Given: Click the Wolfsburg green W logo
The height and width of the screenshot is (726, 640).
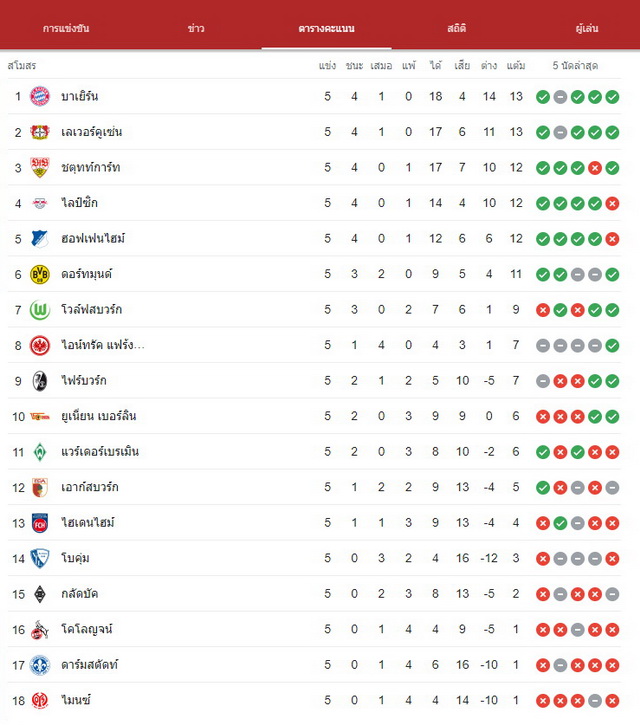Looking at the screenshot, I should pos(40,310).
